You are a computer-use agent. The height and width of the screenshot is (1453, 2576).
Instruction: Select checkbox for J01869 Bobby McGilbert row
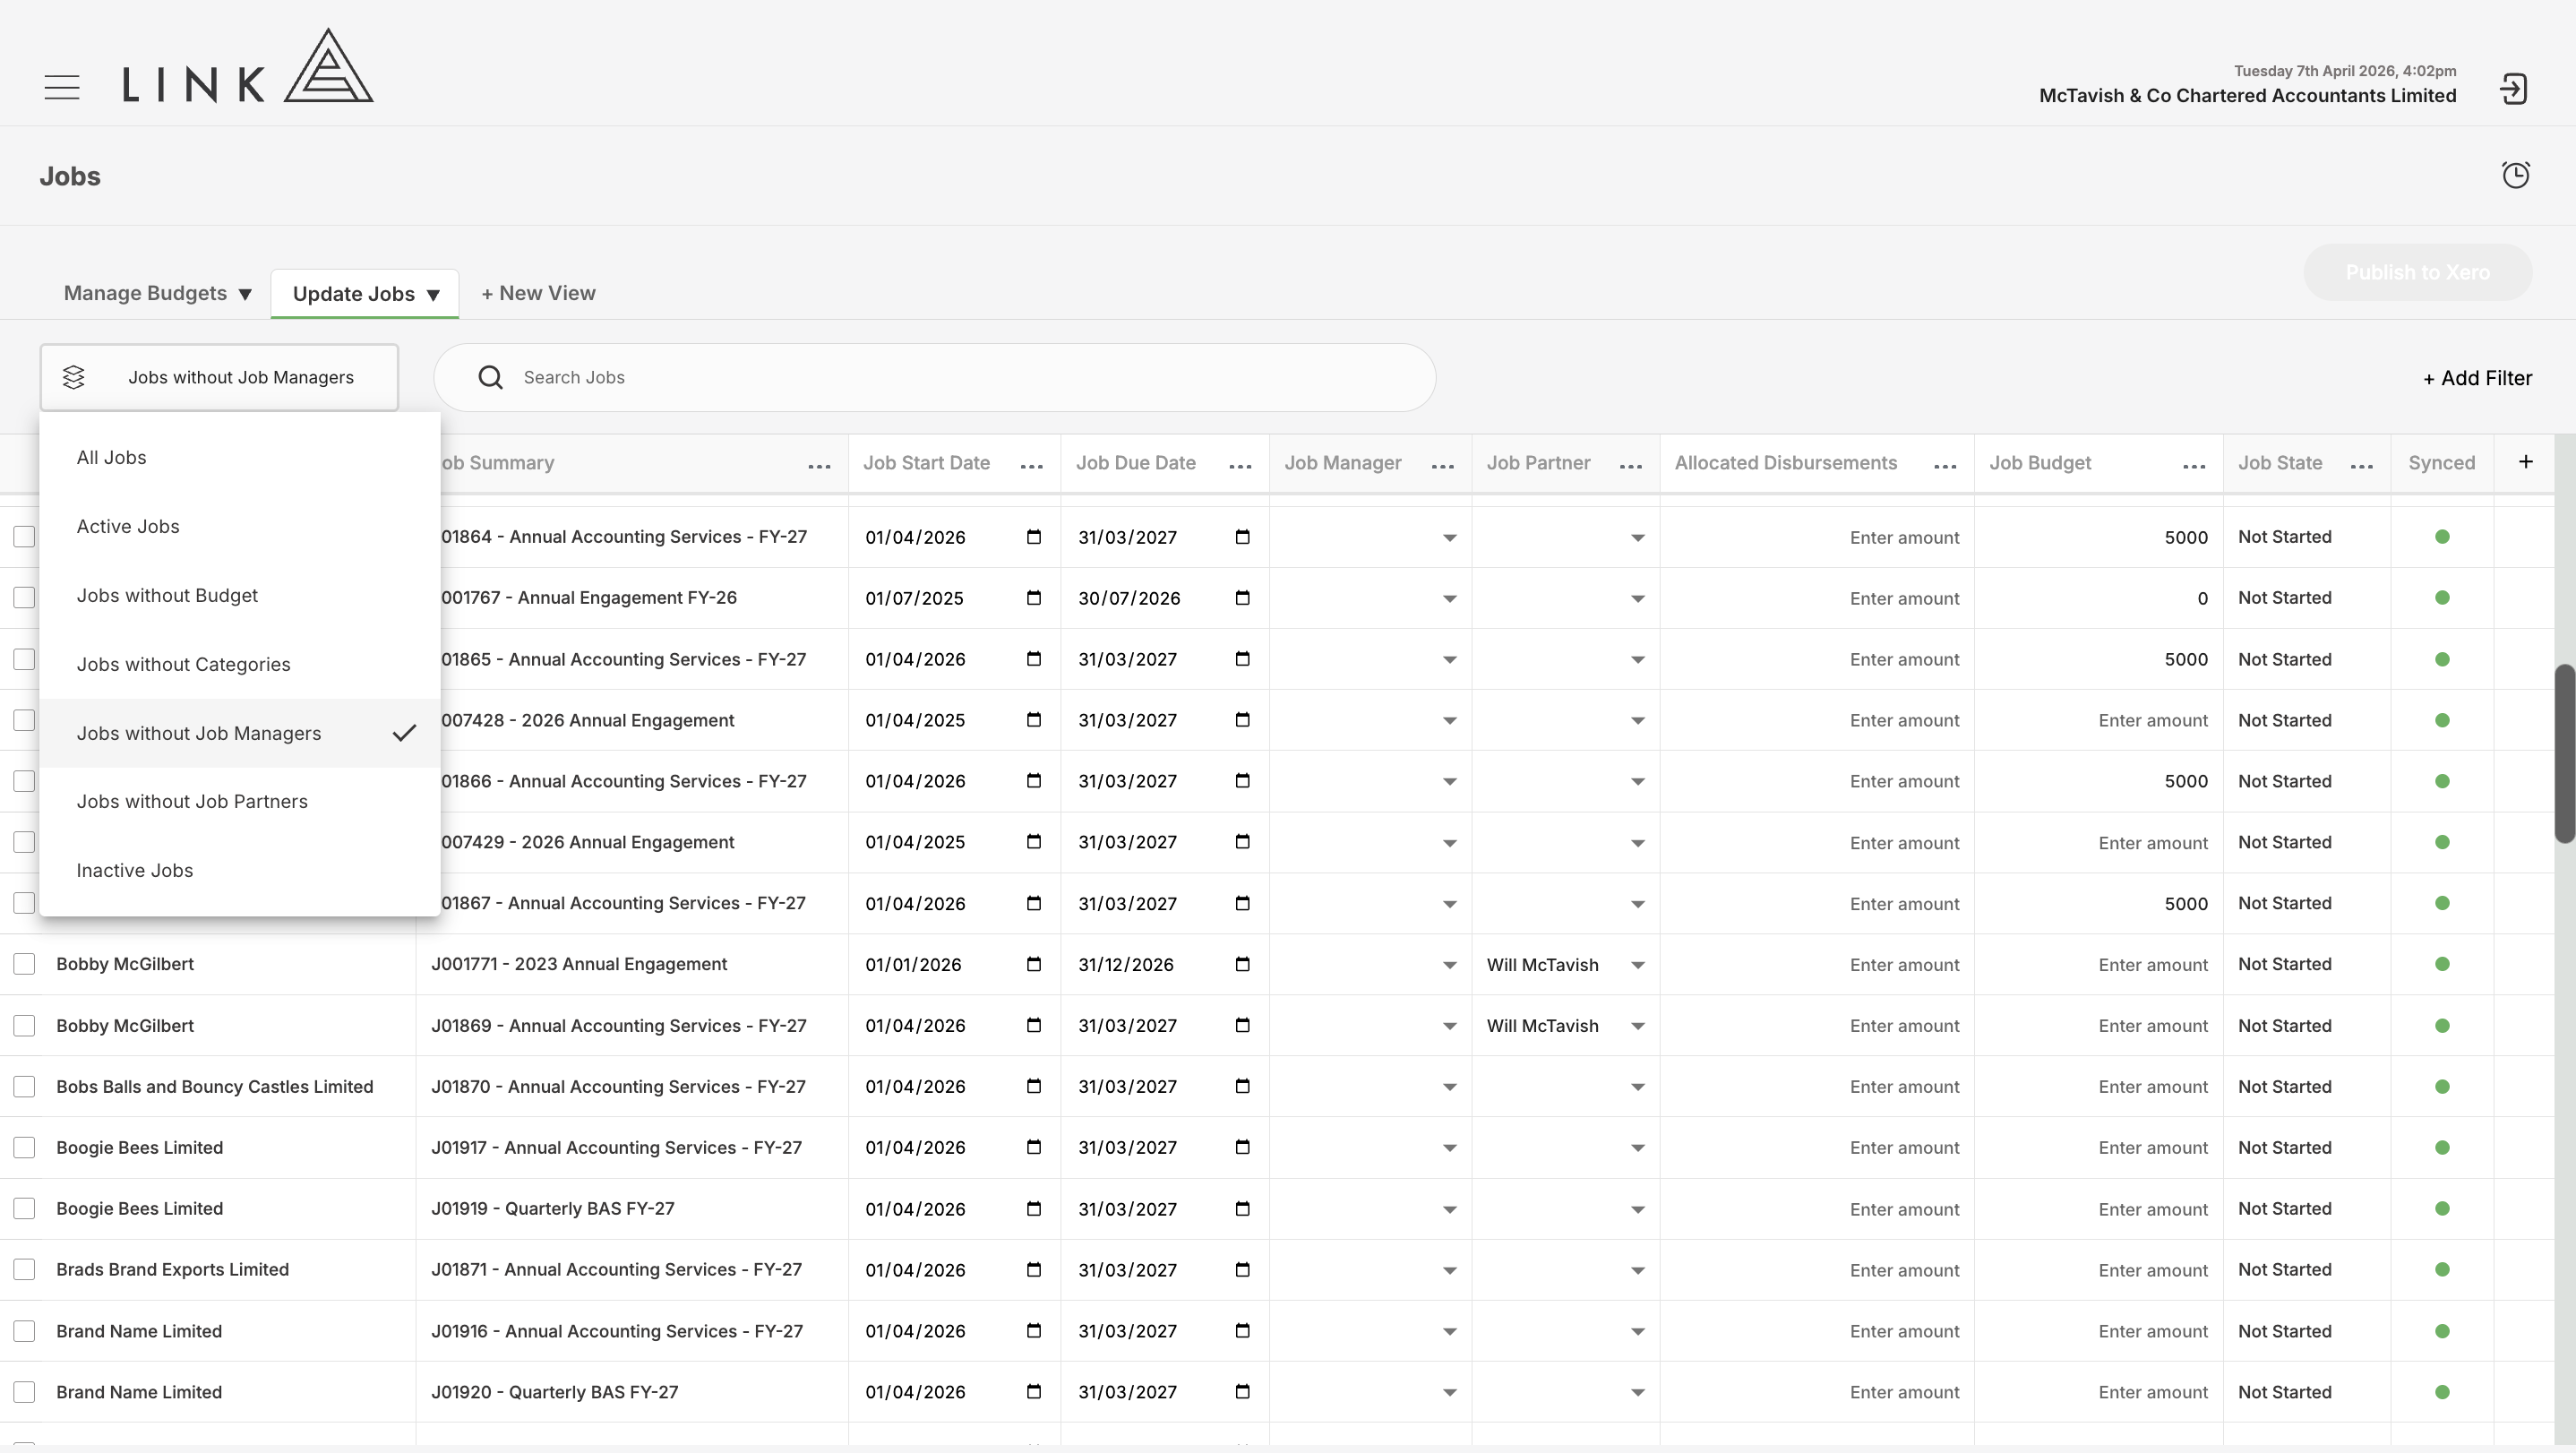click(24, 1026)
